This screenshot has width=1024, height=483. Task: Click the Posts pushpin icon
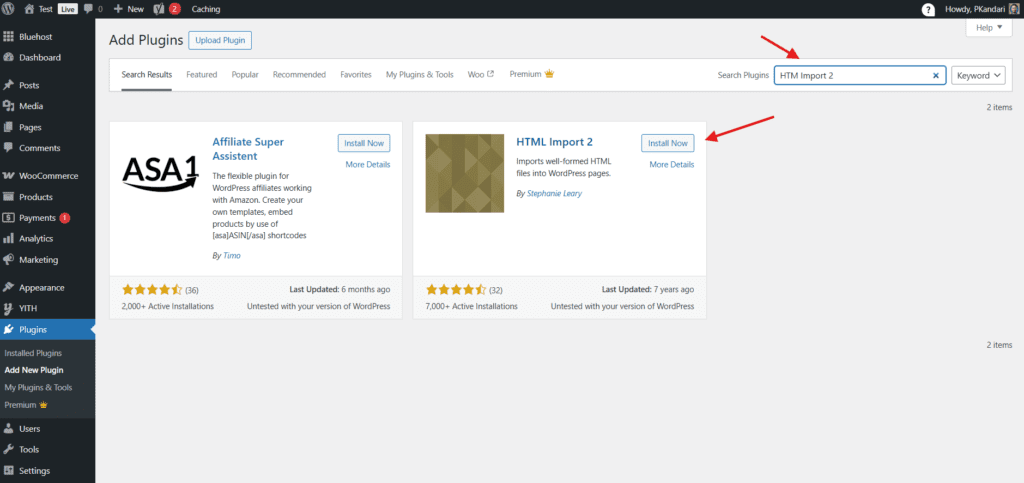coord(8,86)
